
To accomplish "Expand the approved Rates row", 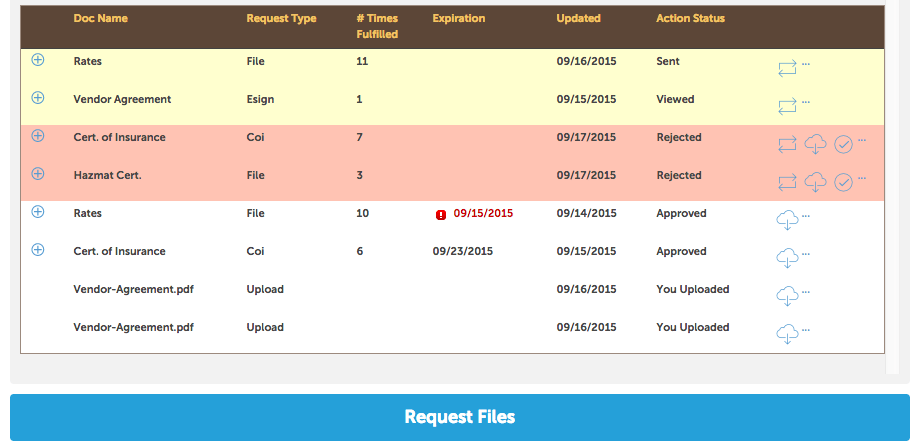I will pos(37,212).
